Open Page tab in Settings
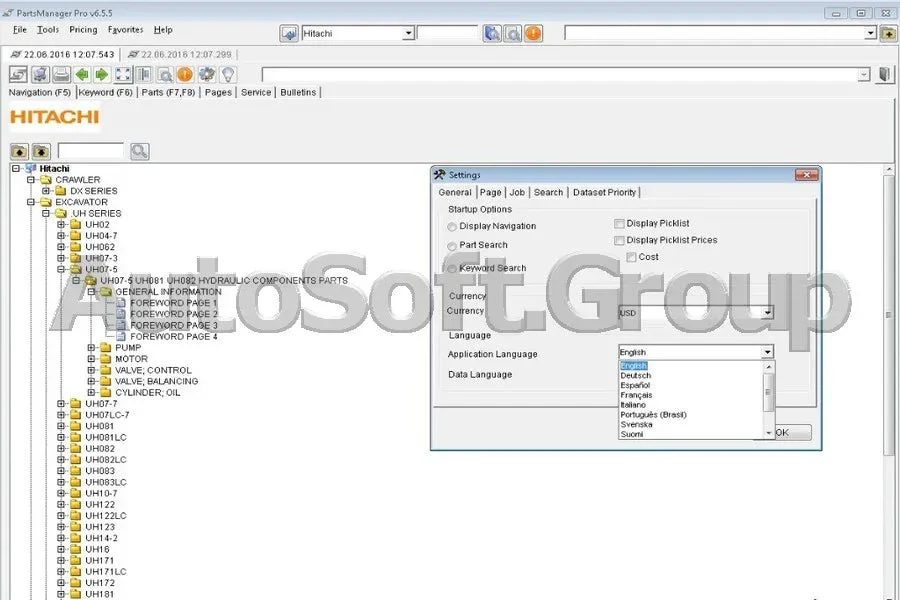 (x=491, y=192)
